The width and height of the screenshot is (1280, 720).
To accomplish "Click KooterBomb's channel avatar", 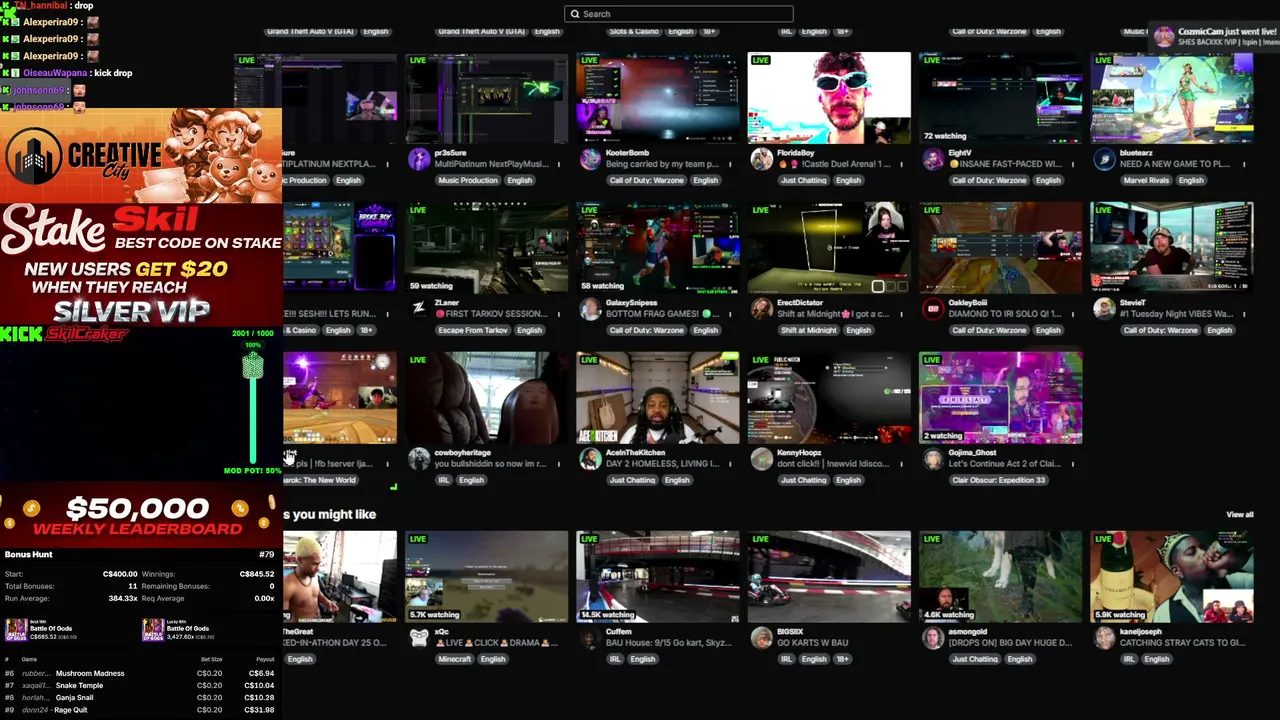I will coord(590,160).
